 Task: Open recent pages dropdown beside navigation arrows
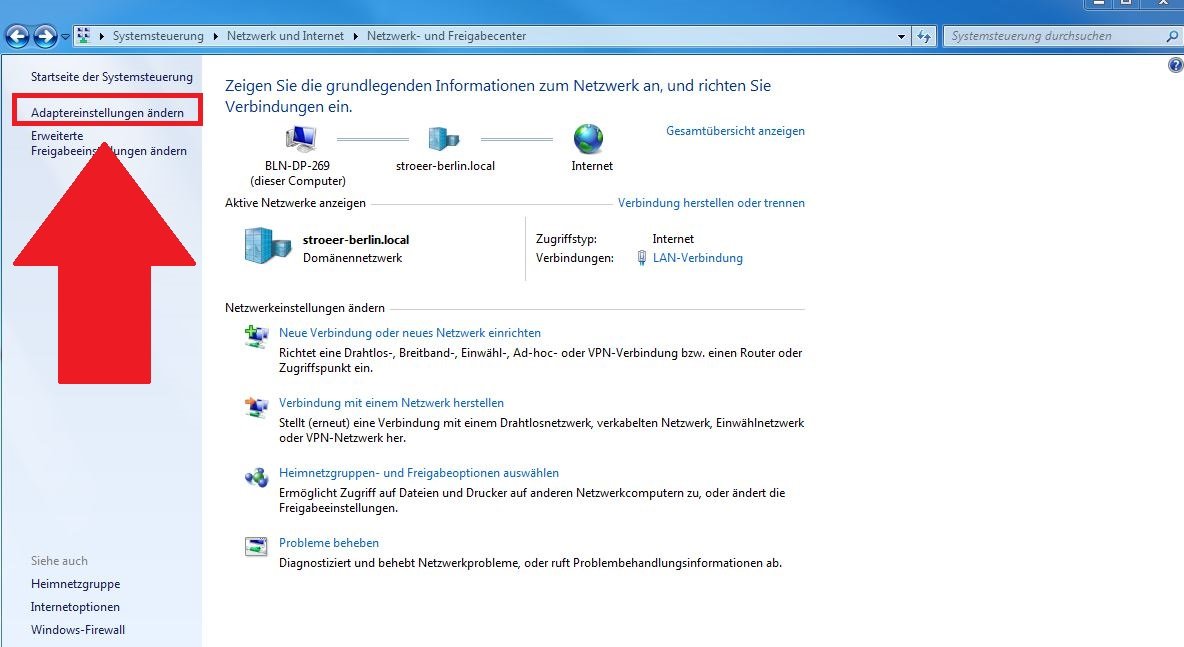(x=65, y=36)
